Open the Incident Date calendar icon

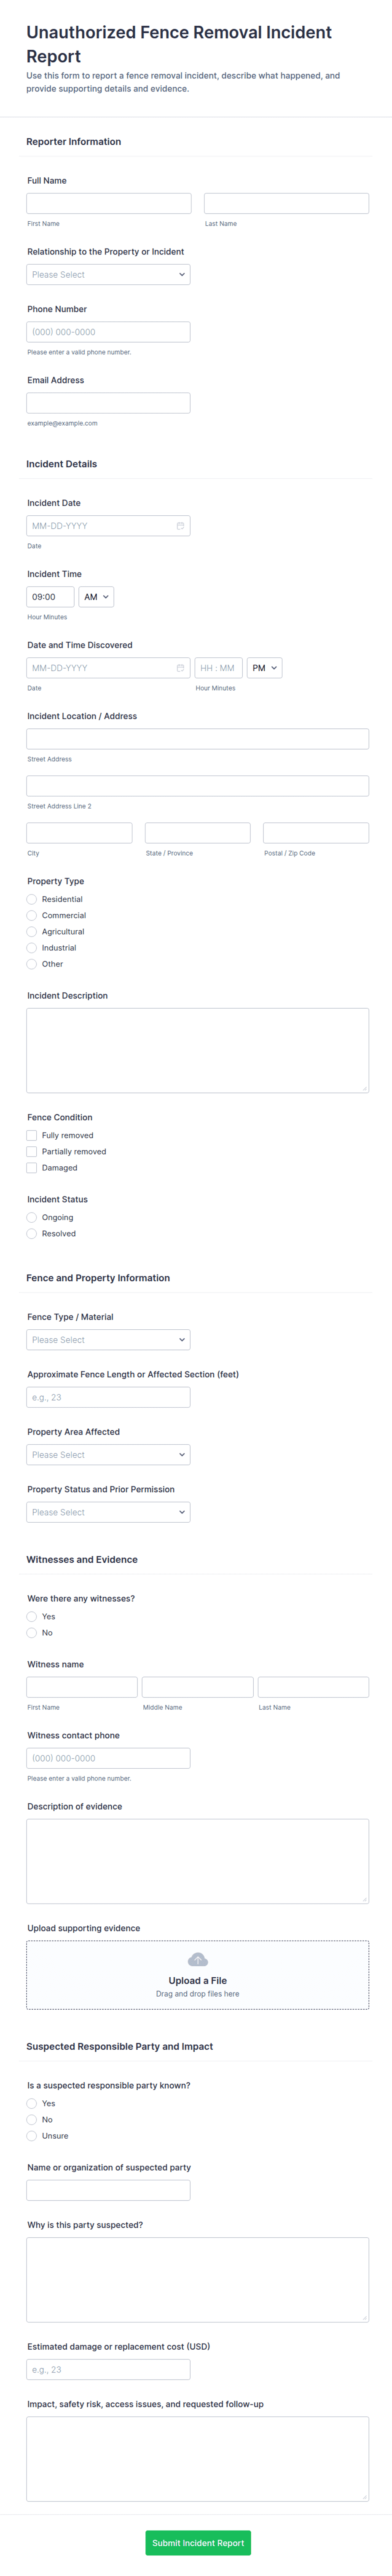click(180, 526)
